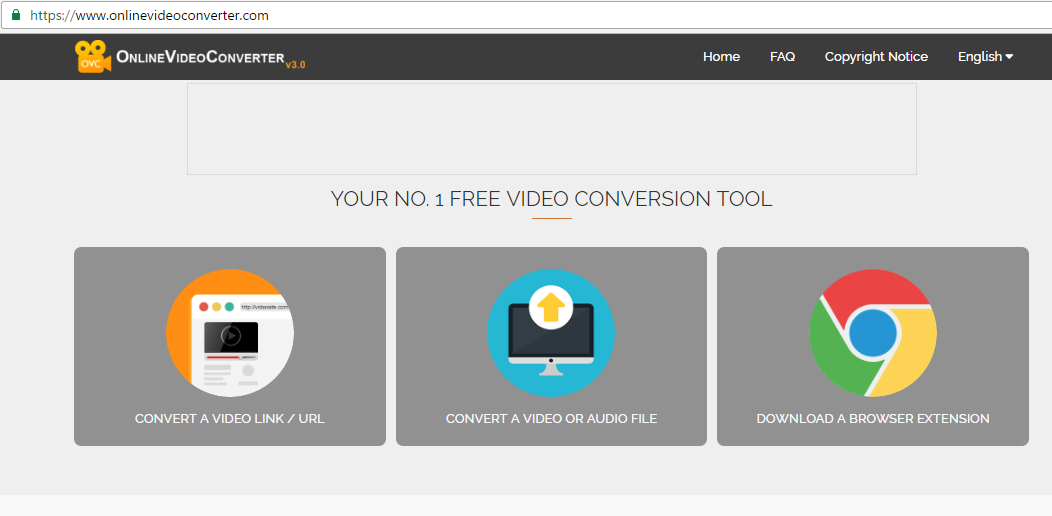
Task: Click the empty ad banner box
Action: [x=551, y=129]
